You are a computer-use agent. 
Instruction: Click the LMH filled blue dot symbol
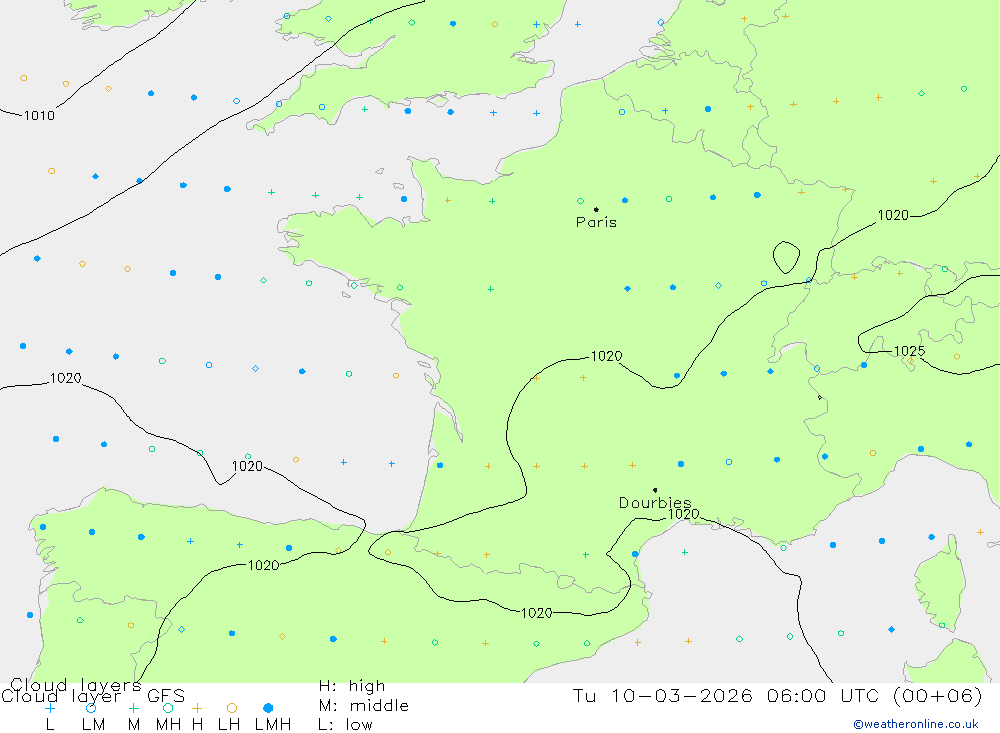pos(268,708)
